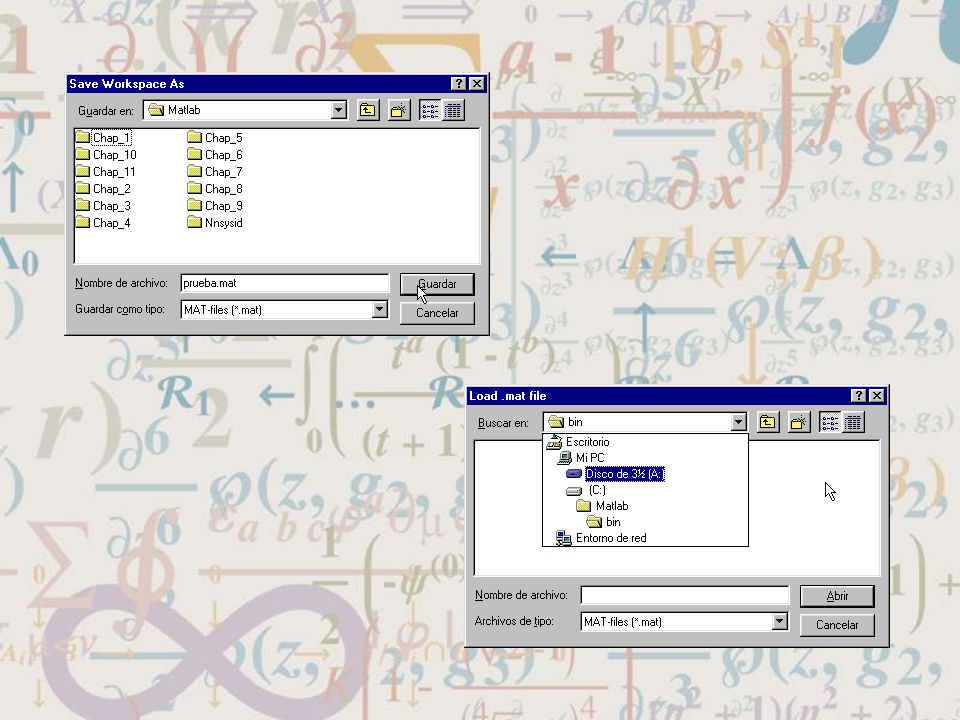Select the Chap_6 folder
The height and width of the screenshot is (720, 960).
215,155
